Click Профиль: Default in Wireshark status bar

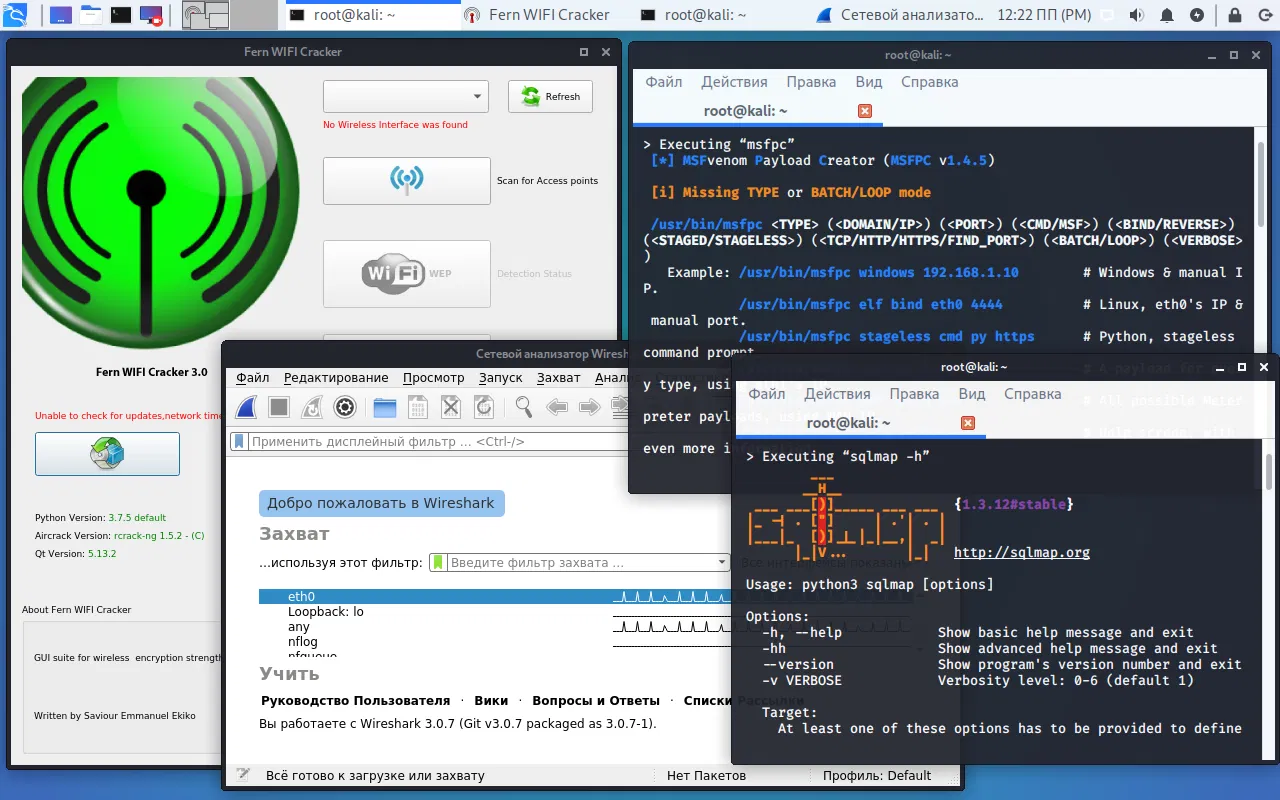(877, 775)
